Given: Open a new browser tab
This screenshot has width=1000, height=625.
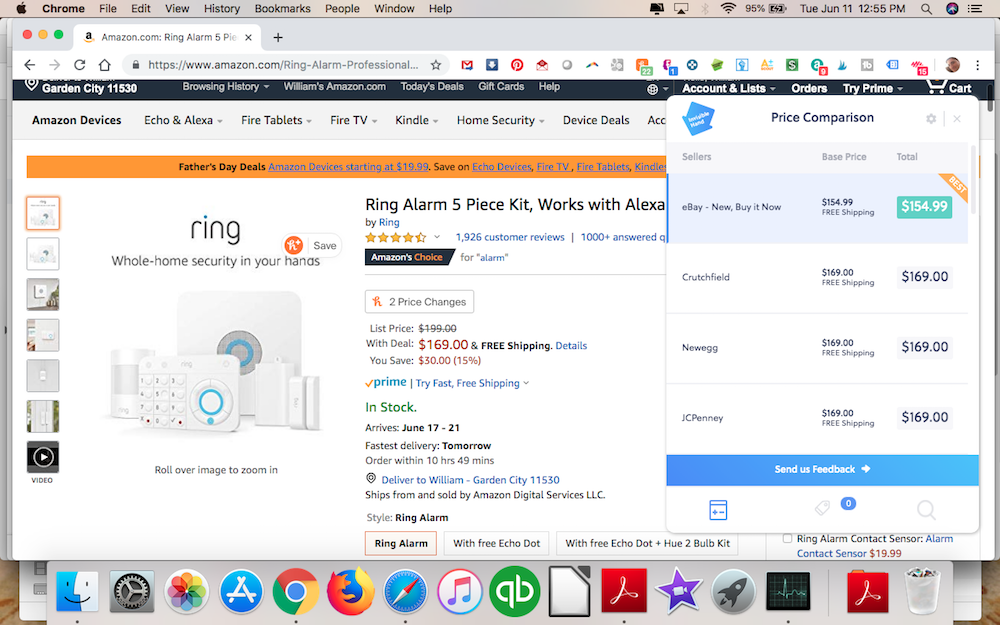Looking at the screenshot, I should (x=278, y=37).
